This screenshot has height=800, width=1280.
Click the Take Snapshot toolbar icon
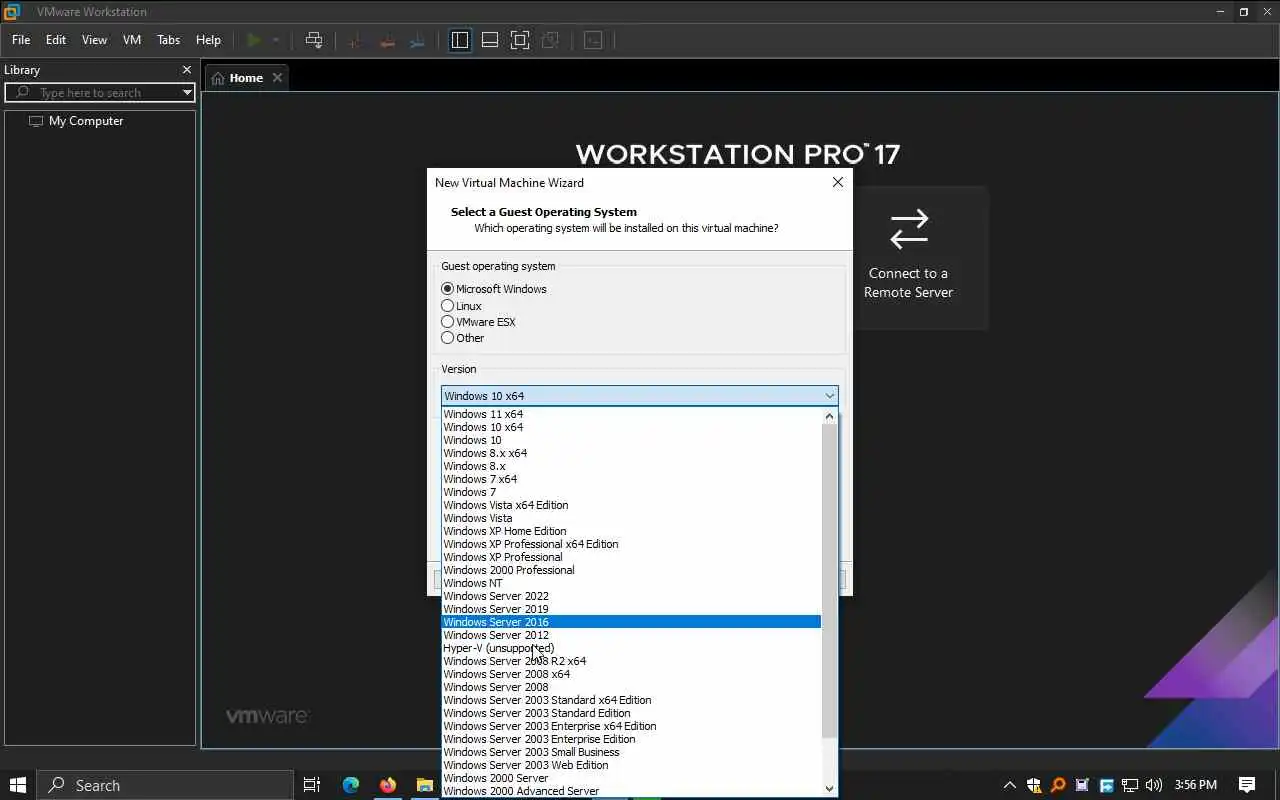[x=354, y=40]
